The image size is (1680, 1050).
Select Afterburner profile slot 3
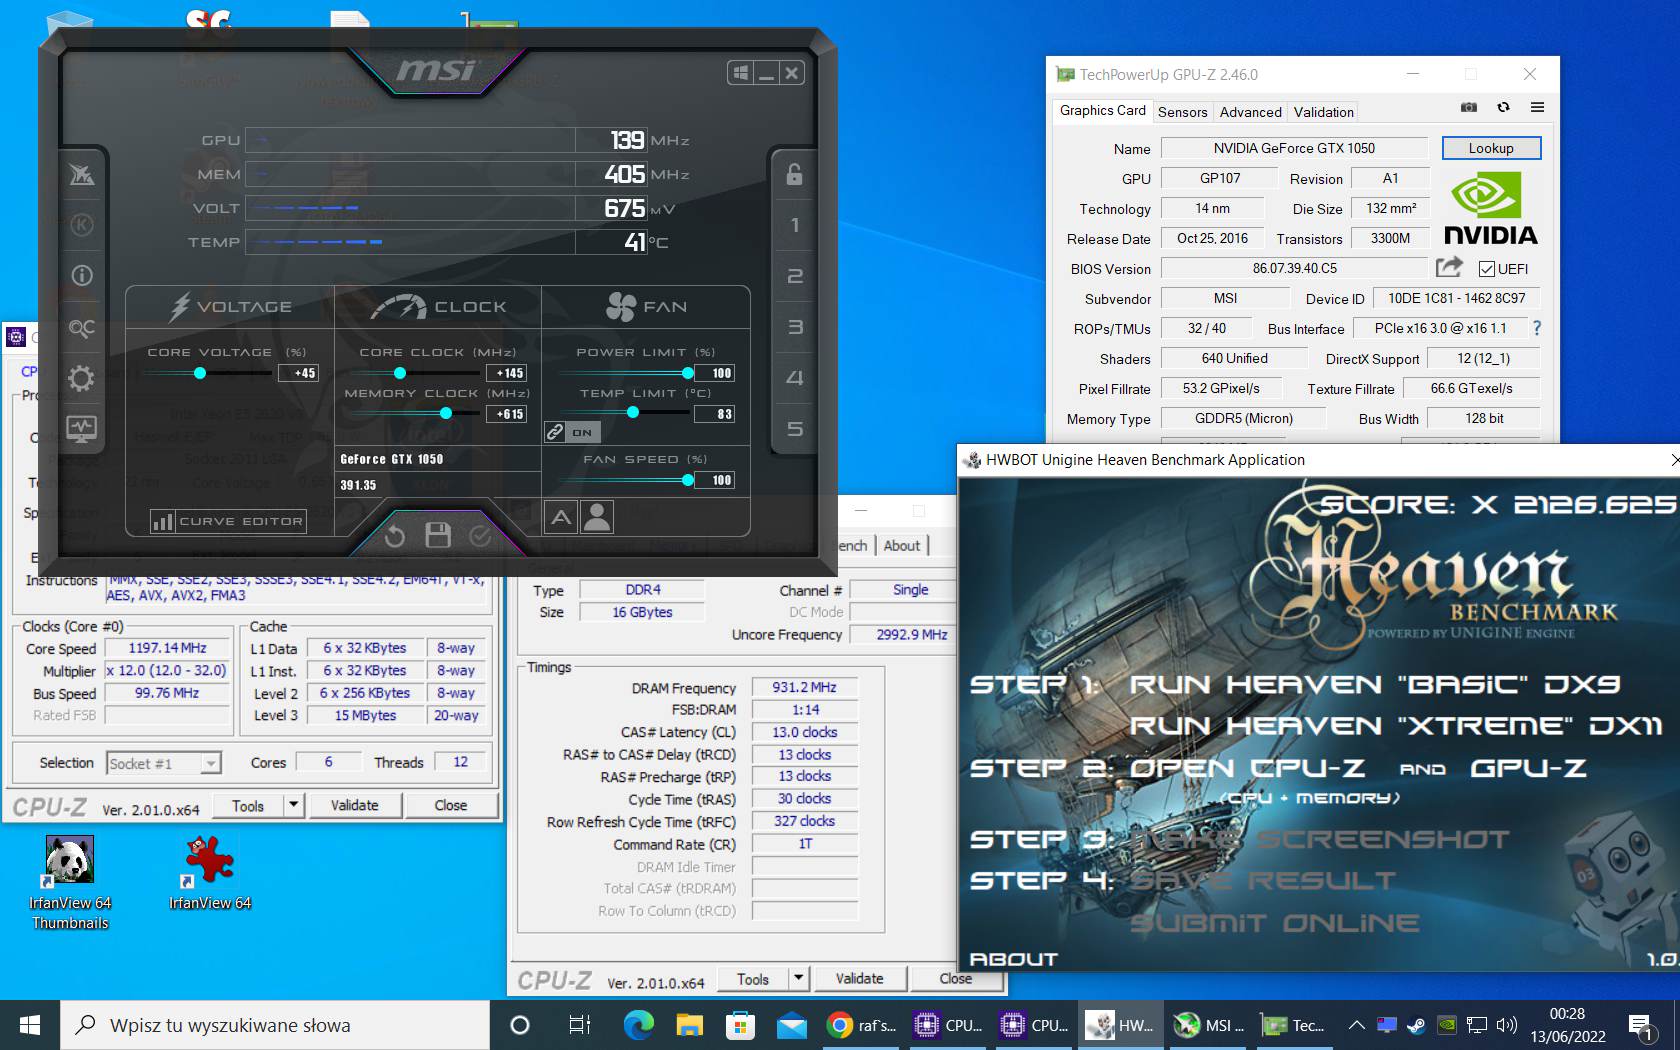pyautogui.click(x=794, y=327)
